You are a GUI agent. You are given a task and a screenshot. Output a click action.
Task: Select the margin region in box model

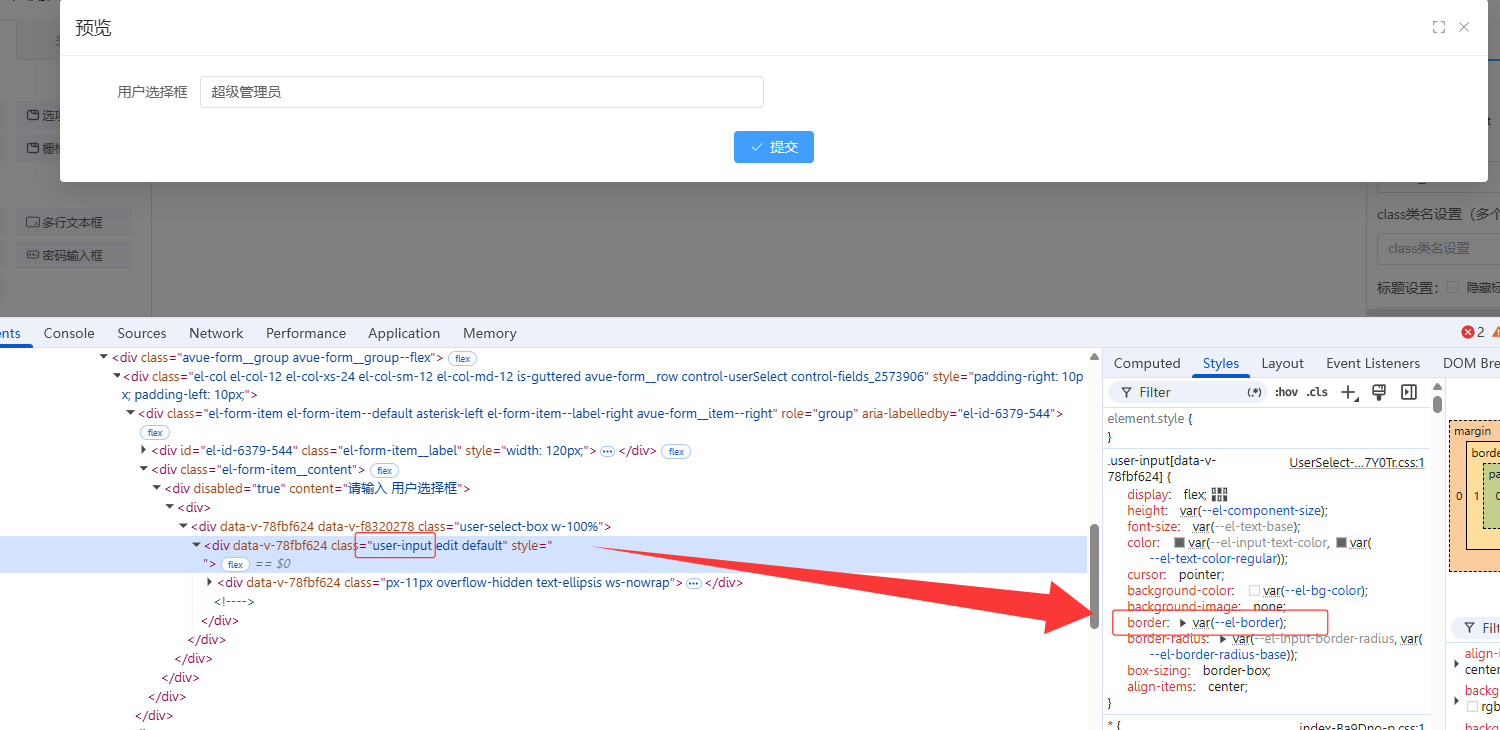pyautogui.click(x=1473, y=432)
